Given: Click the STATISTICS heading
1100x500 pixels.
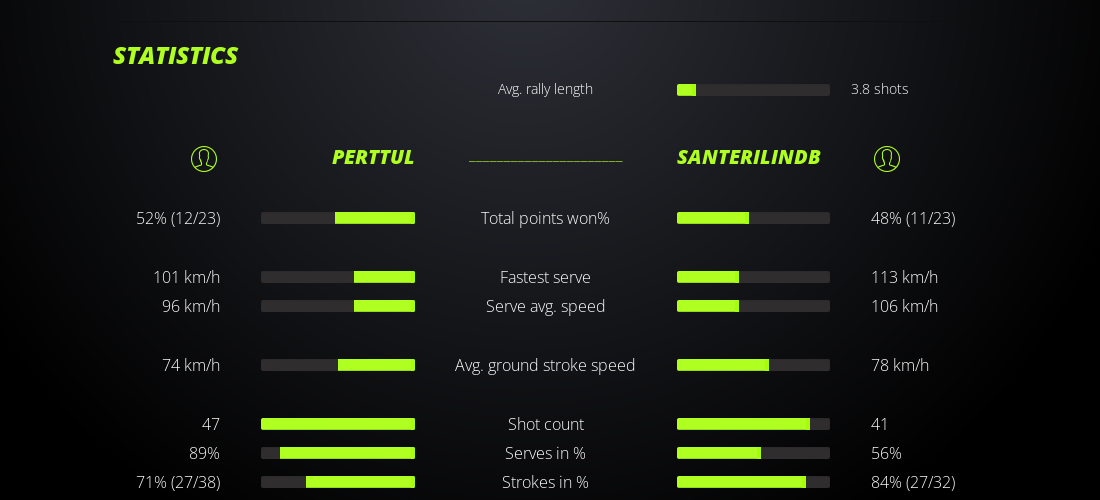Looking at the screenshot, I should tap(175, 56).
